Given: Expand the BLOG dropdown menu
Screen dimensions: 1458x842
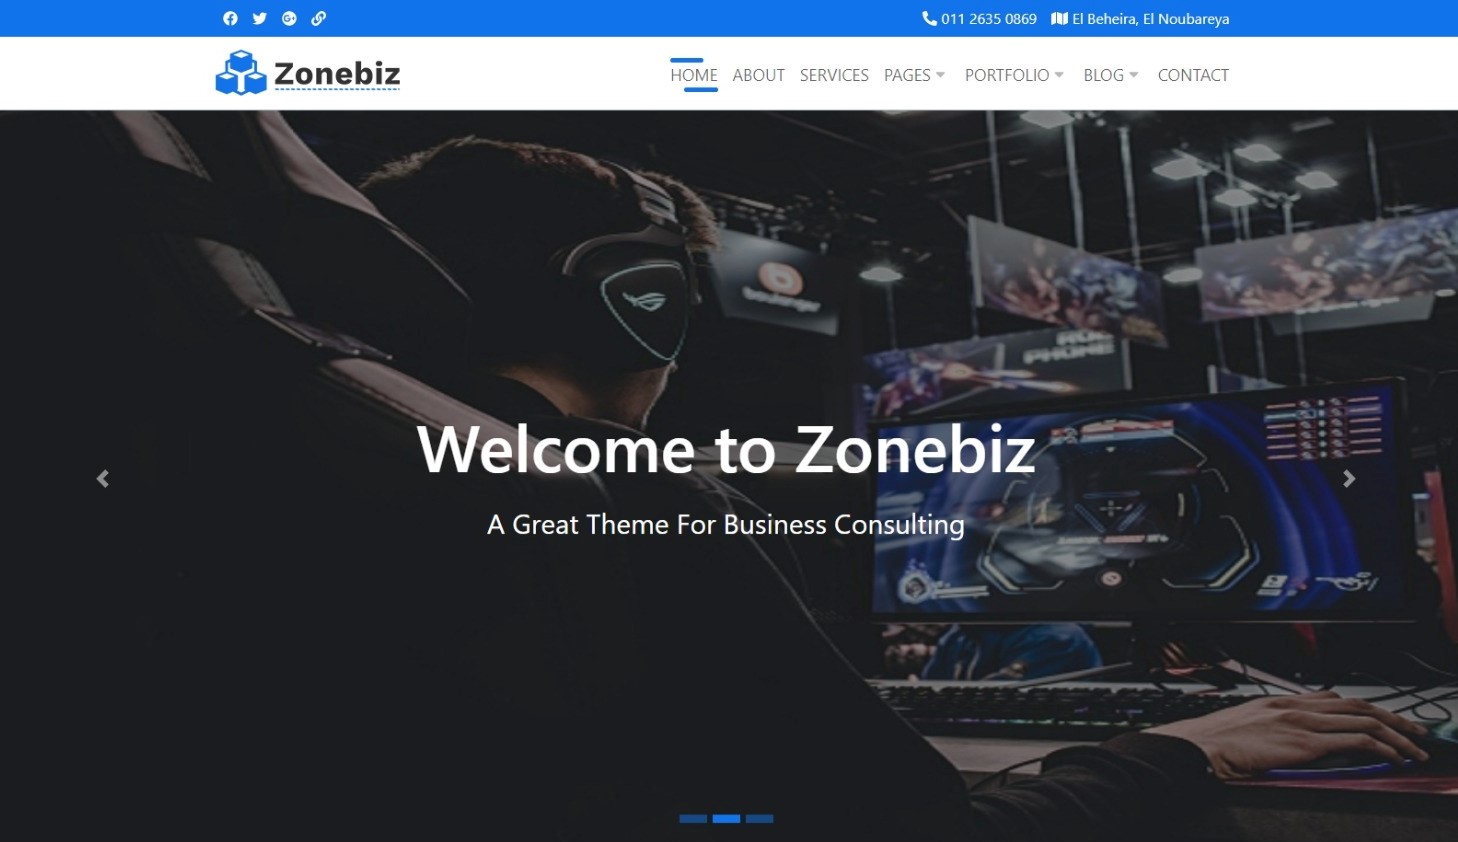Looking at the screenshot, I should click(1111, 75).
